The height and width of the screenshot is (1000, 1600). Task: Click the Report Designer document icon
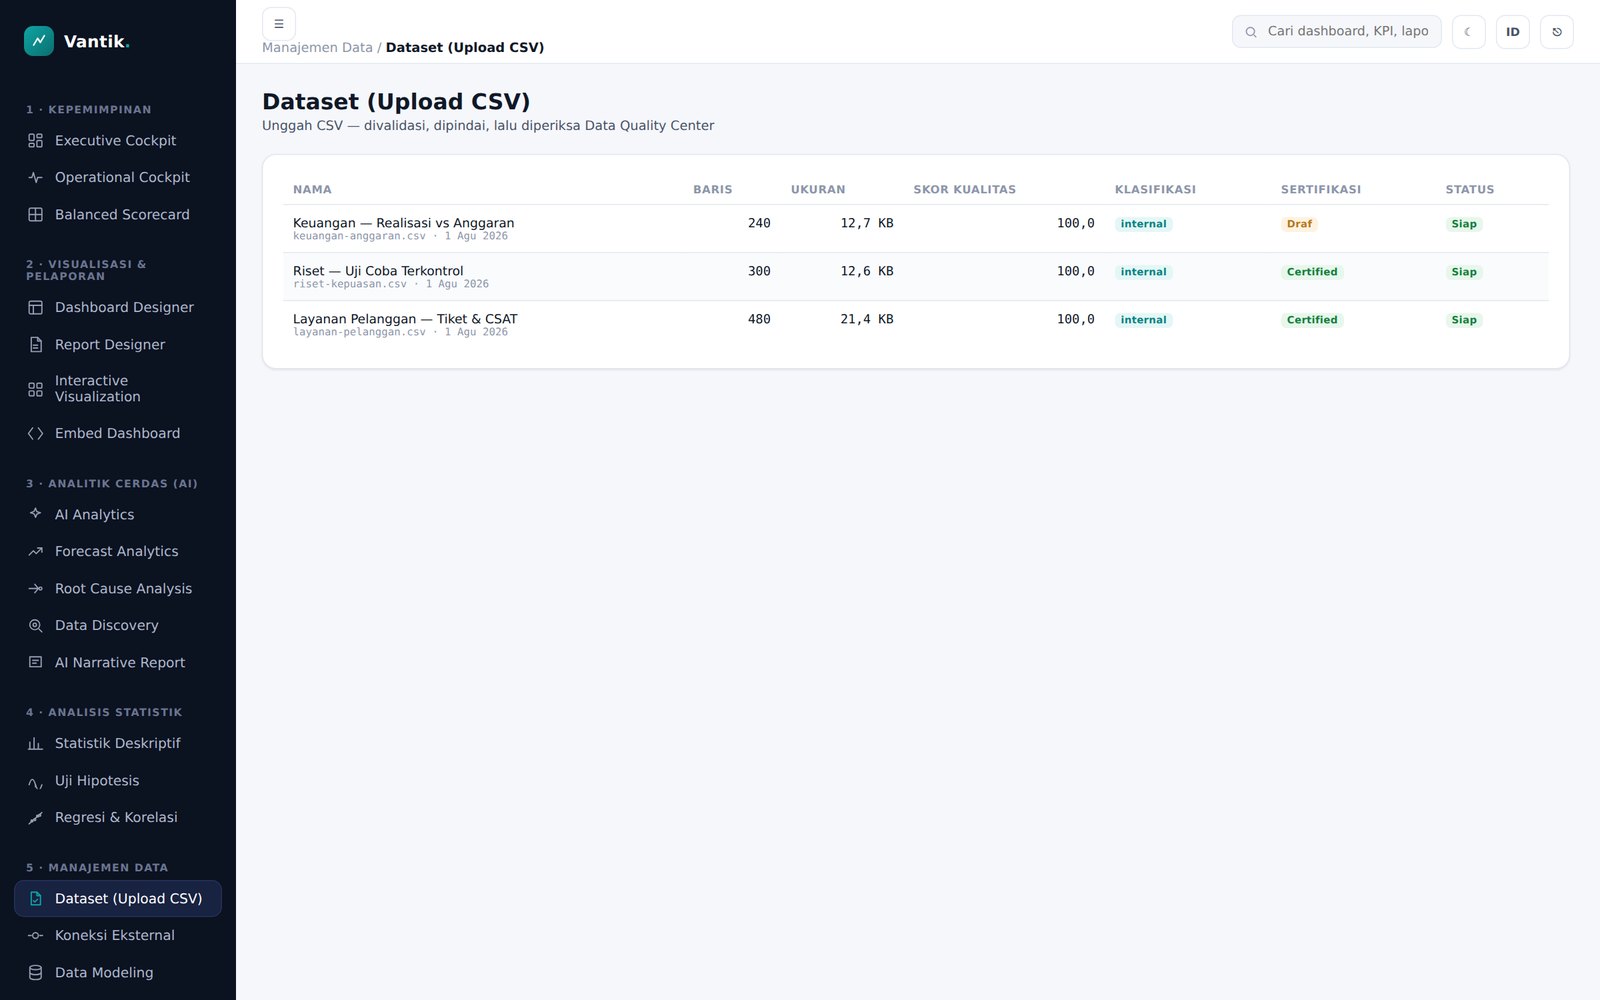tap(36, 345)
